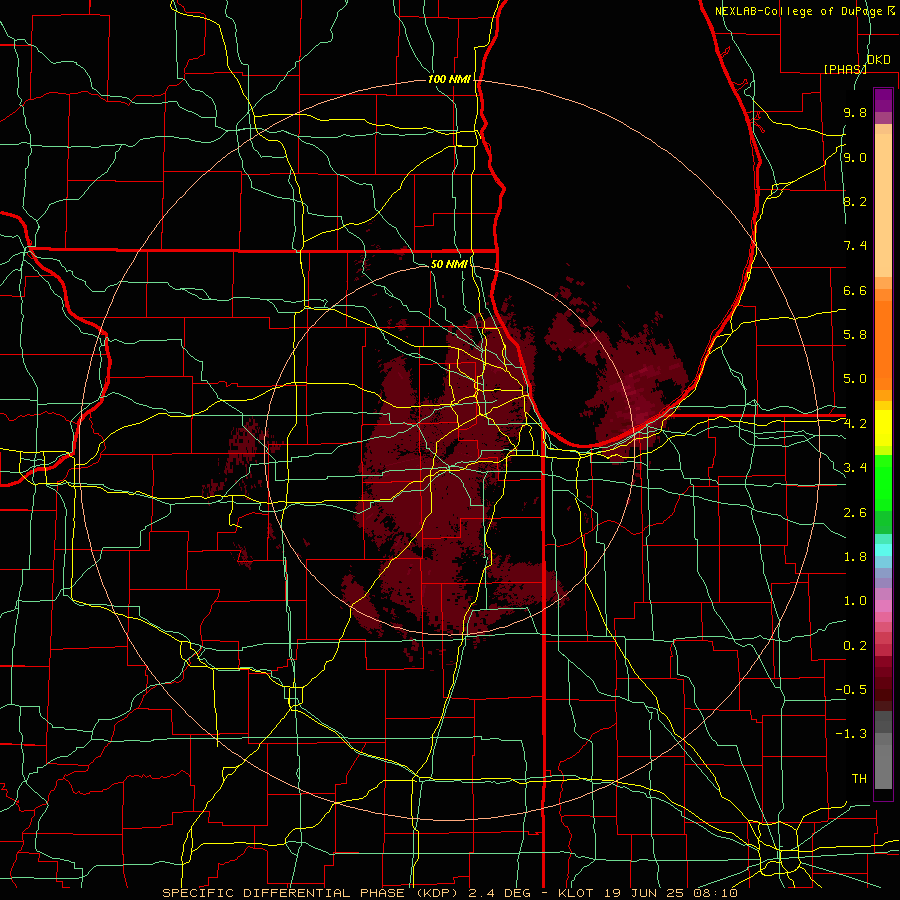Click the 1.8 value on the scale
Image resolution: width=900 pixels, height=900 pixels.
pos(855,557)
